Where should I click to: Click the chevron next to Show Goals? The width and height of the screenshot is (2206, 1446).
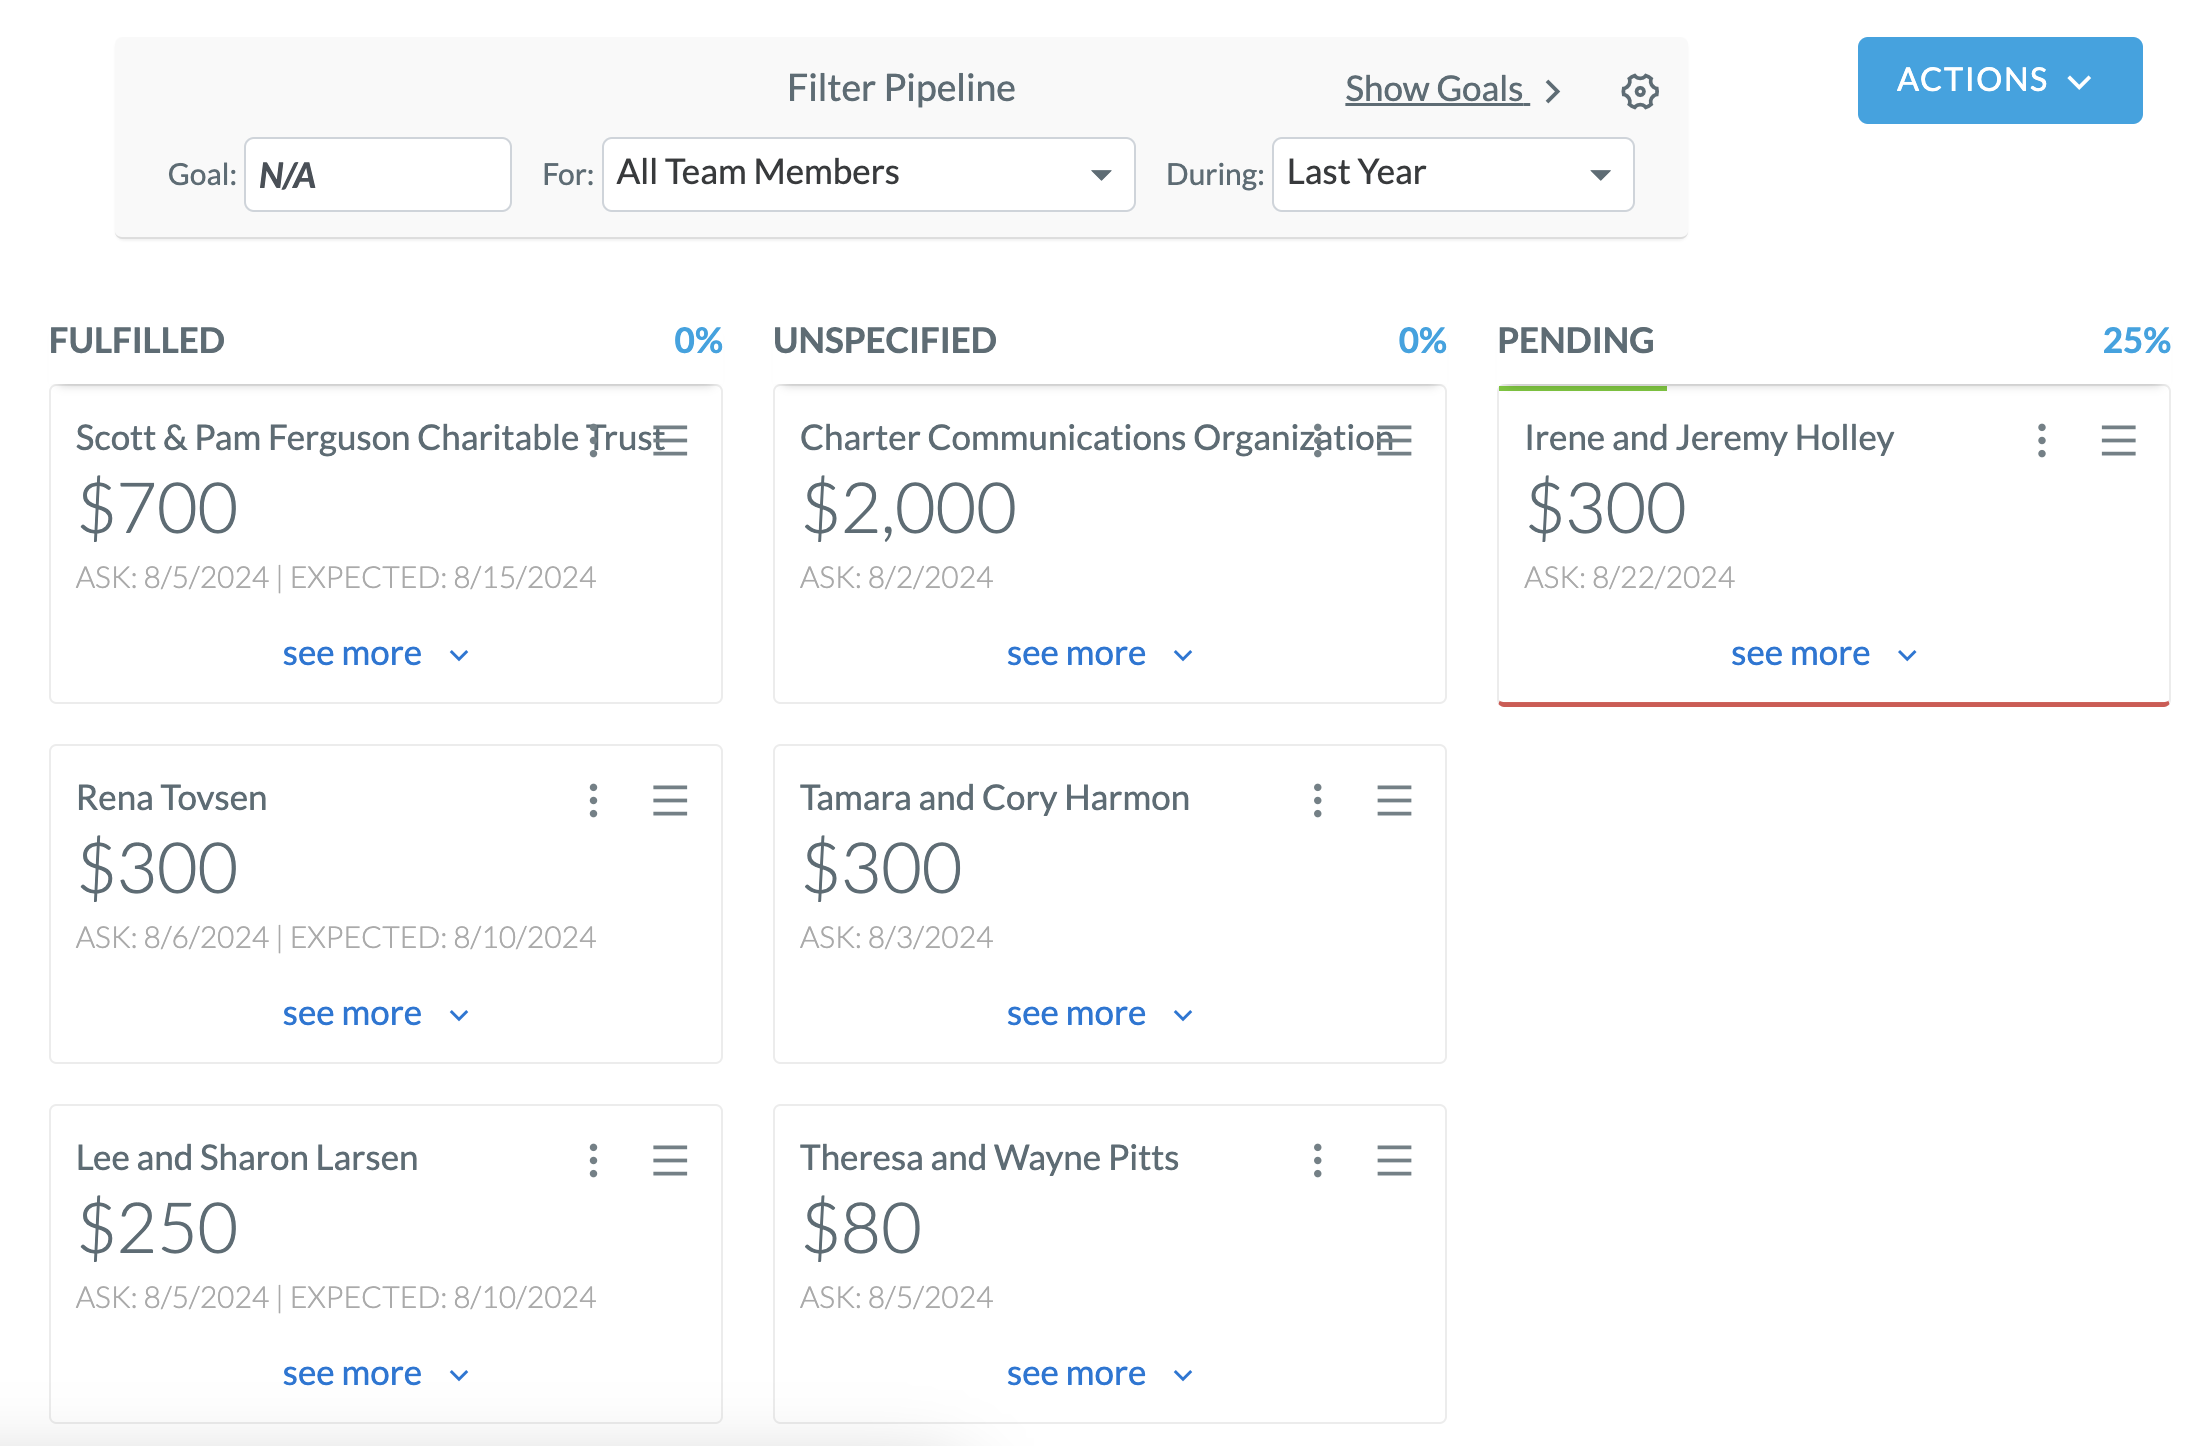(x=1553, y=91)
